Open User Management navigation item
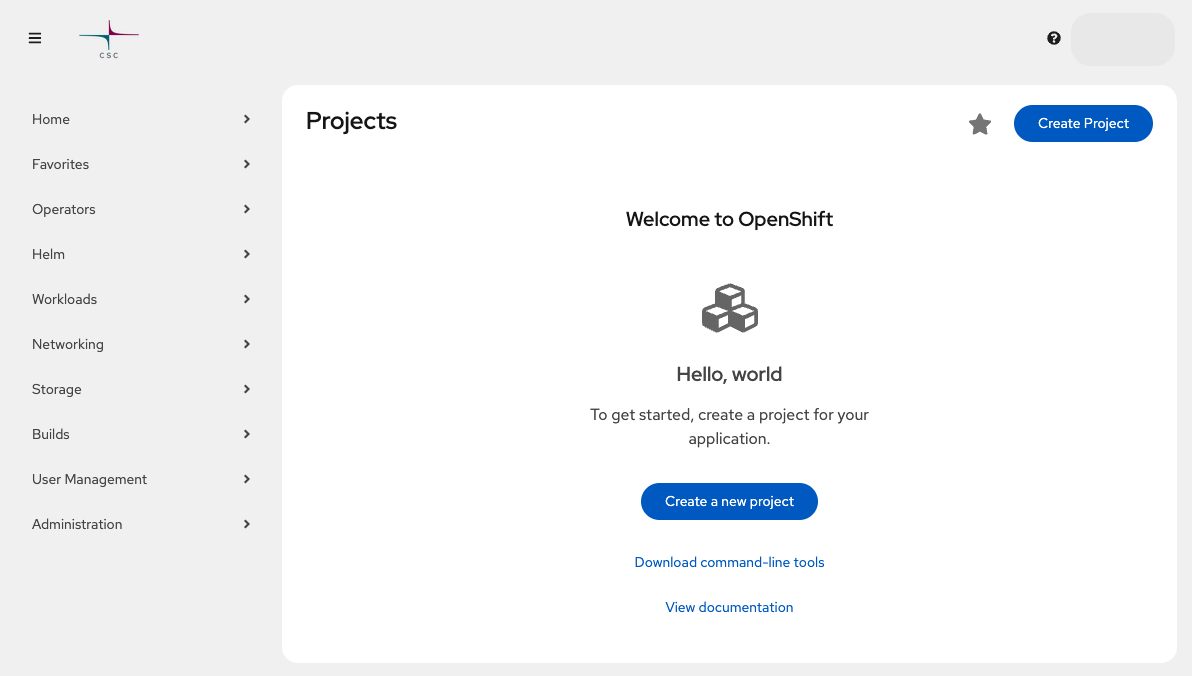 (89, 479)
